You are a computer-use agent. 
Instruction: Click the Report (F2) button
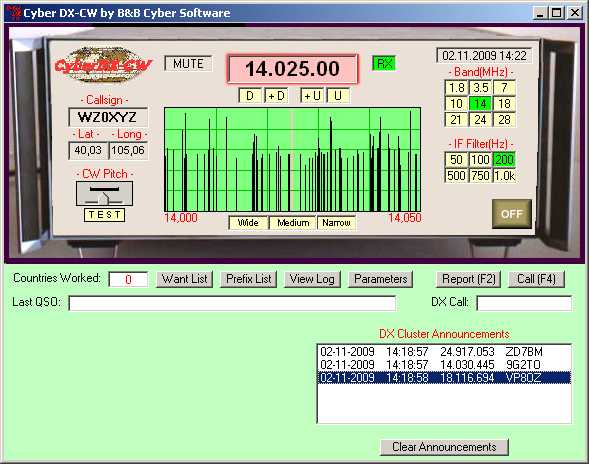point(468,279)
